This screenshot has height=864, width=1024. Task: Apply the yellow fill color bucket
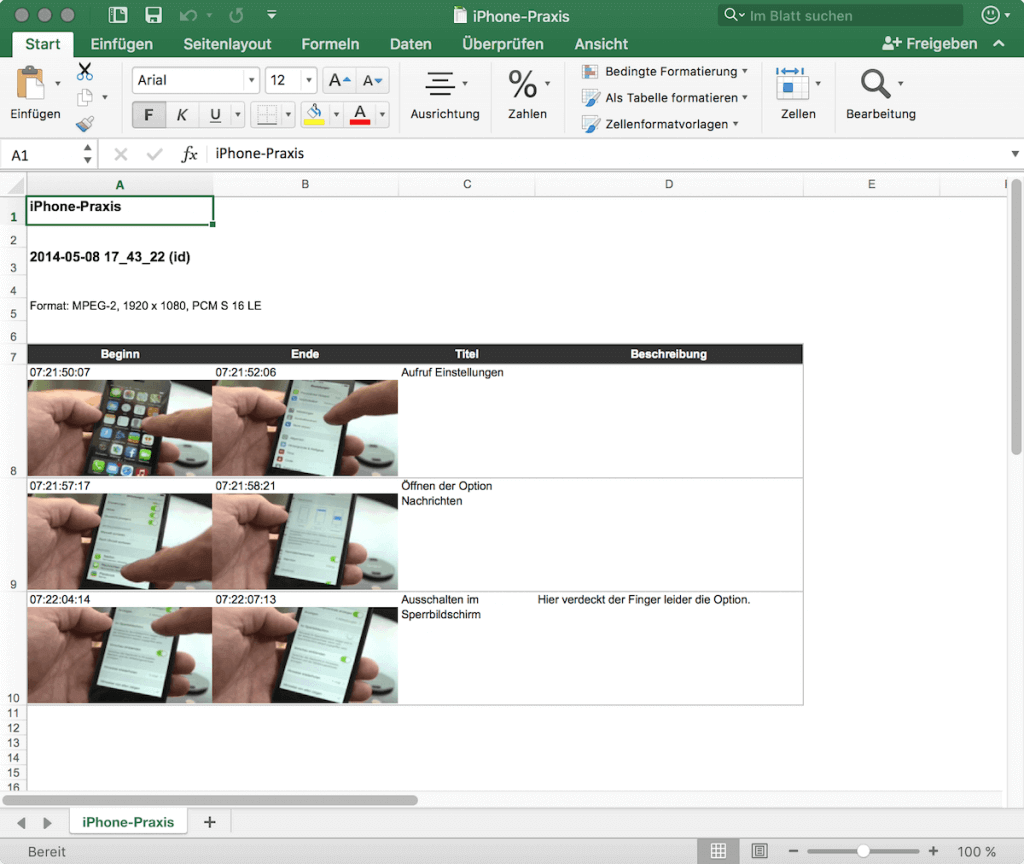(x=315, y=115)
